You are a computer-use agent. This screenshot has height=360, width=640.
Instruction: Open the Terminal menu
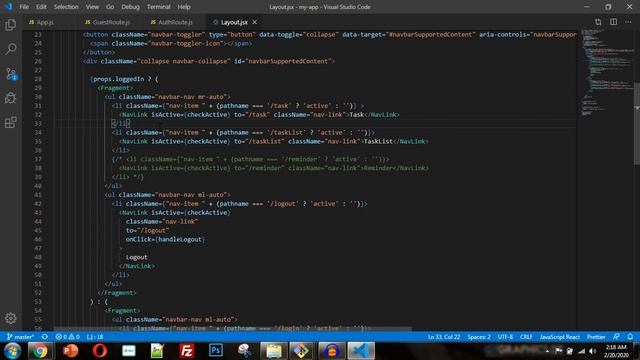pyautogui.click(x=158, y=7)
